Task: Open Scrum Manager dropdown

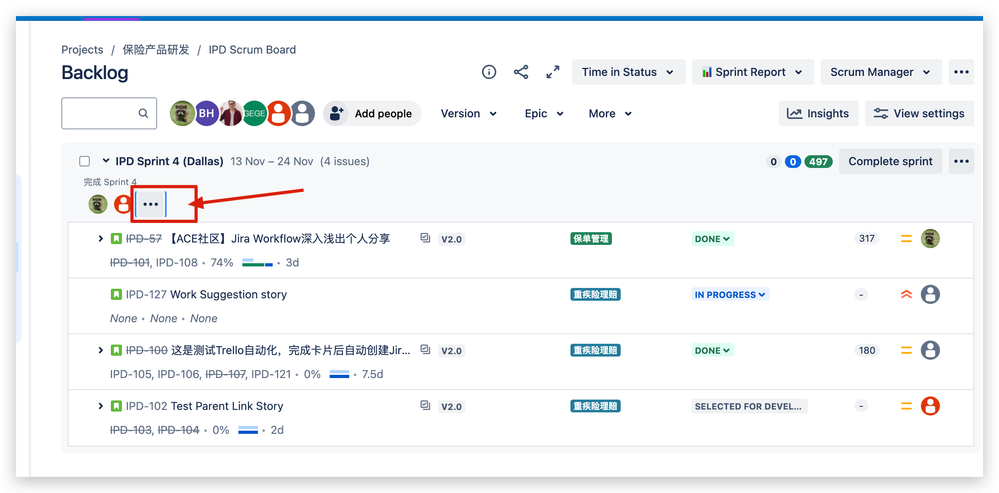Action: click(x=881, y=72)
